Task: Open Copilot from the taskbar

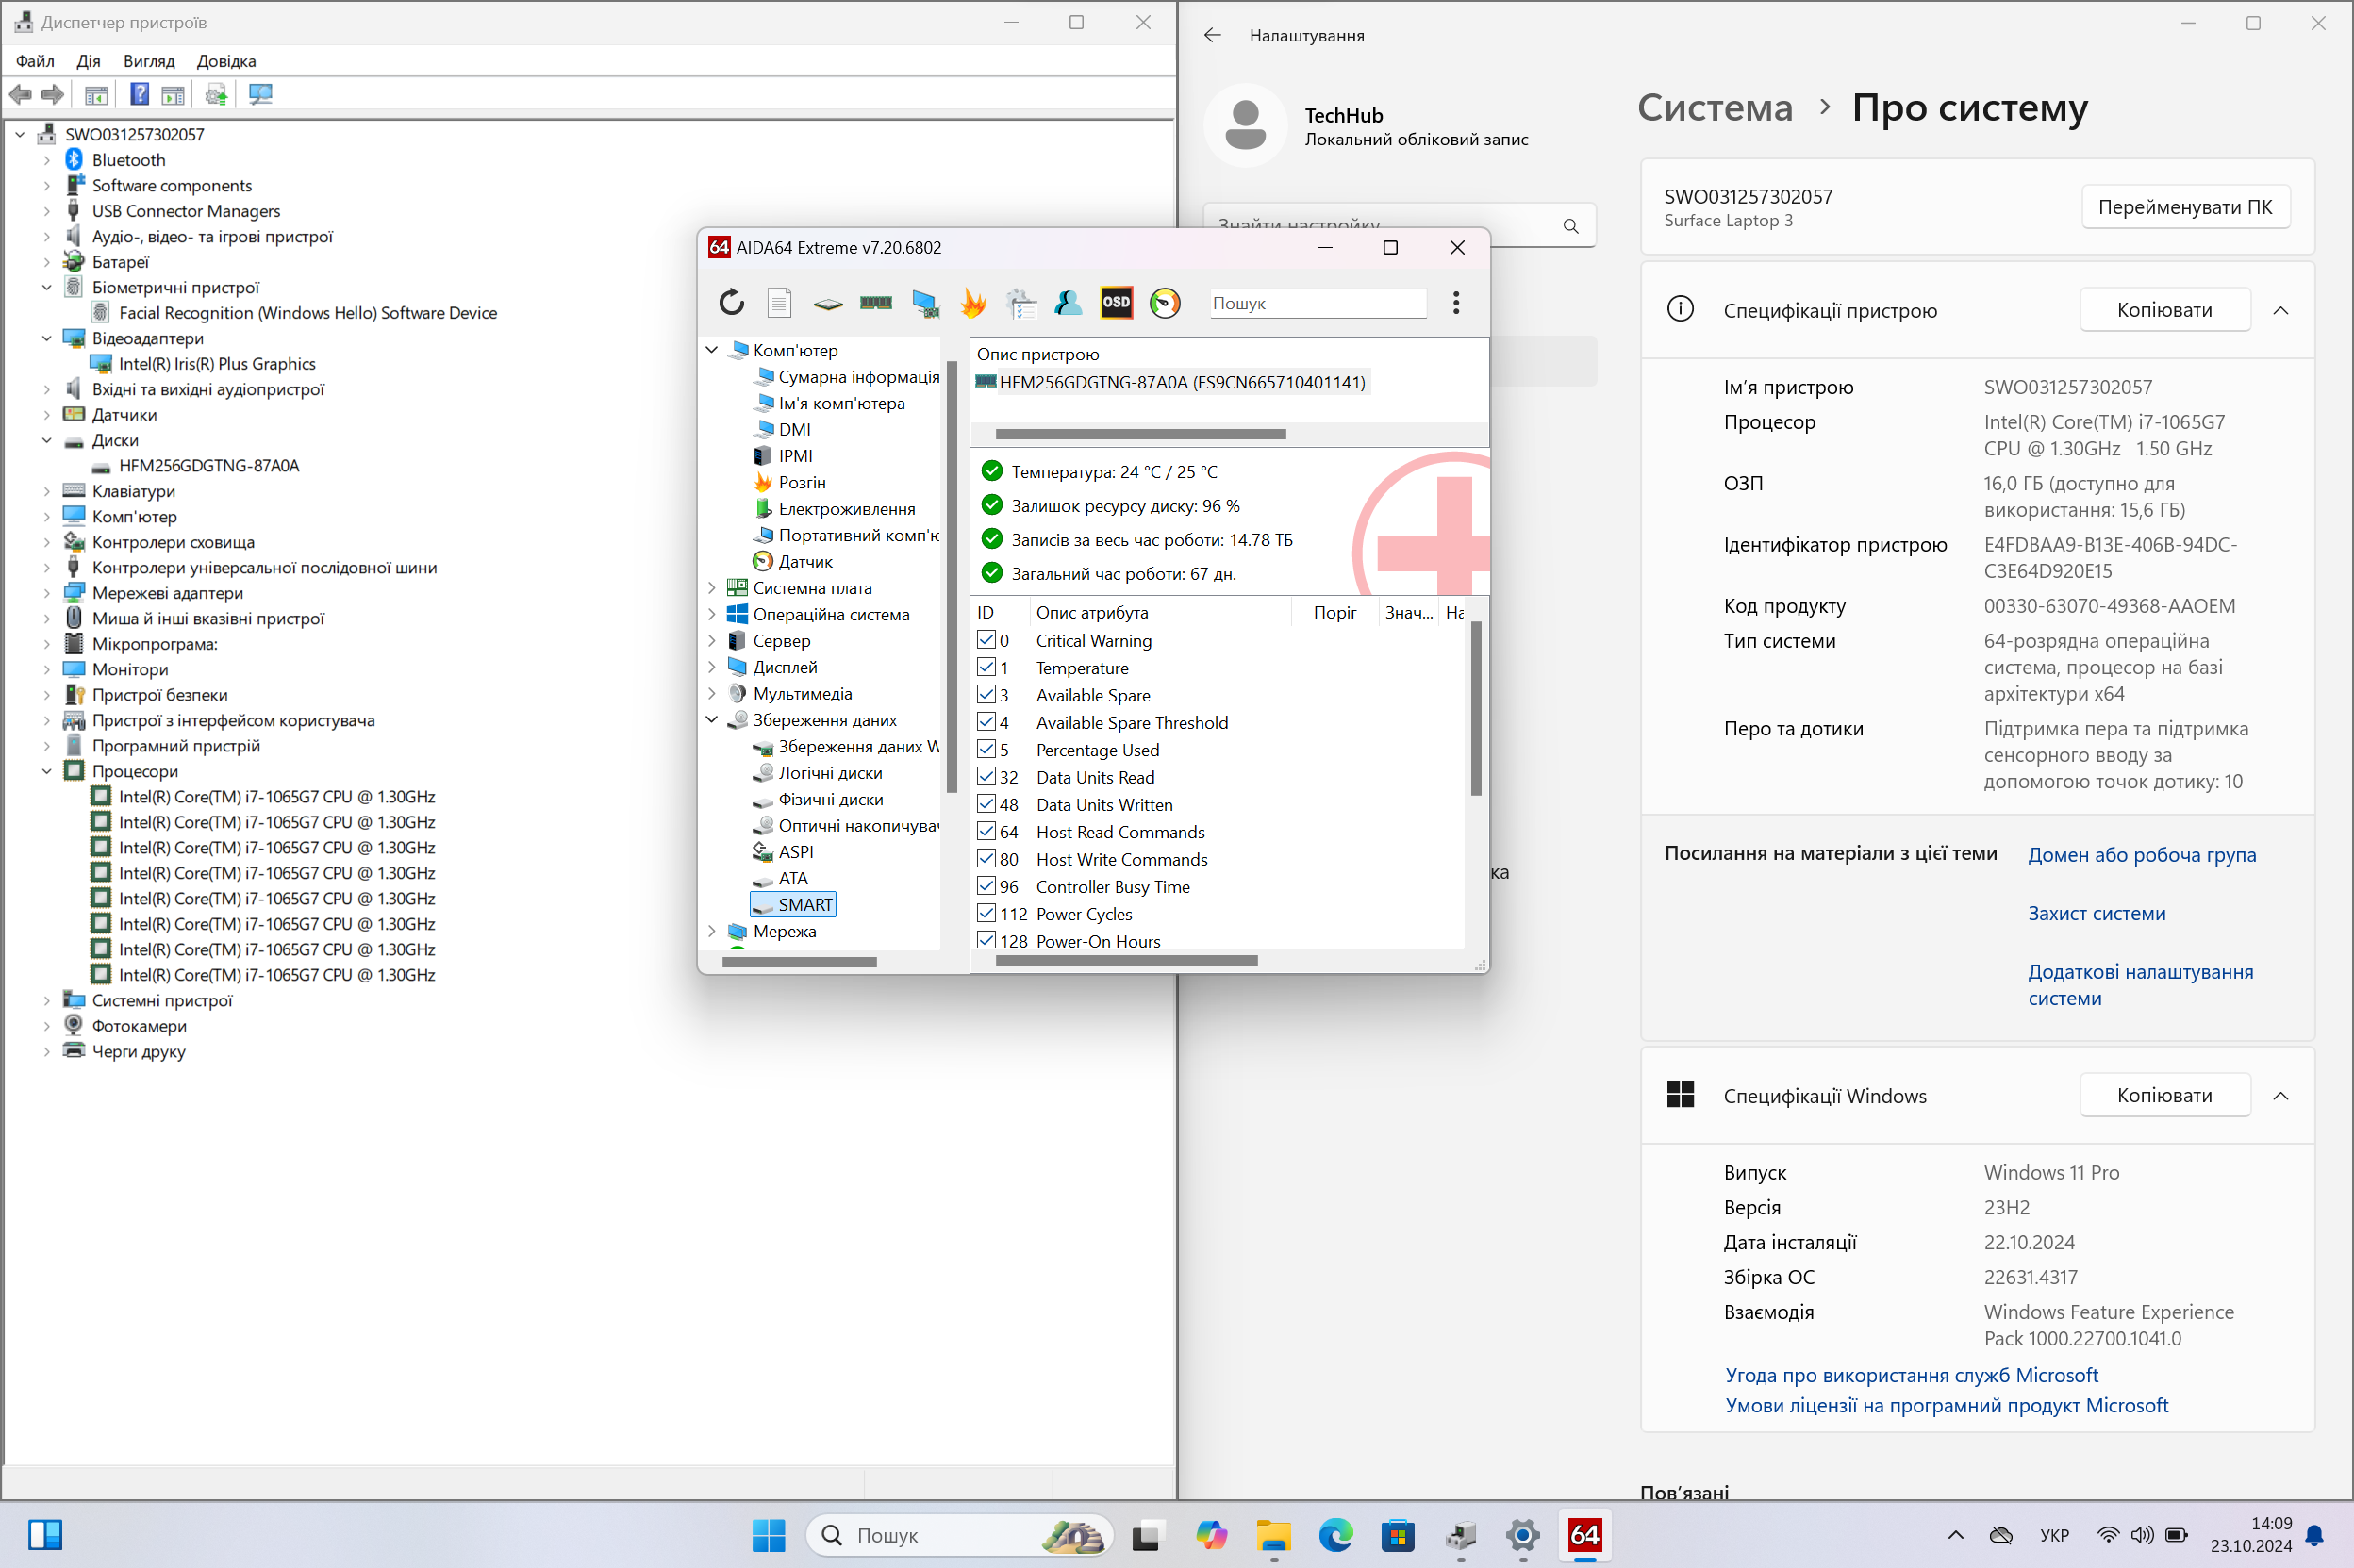Action: tap(1211, 1534)
